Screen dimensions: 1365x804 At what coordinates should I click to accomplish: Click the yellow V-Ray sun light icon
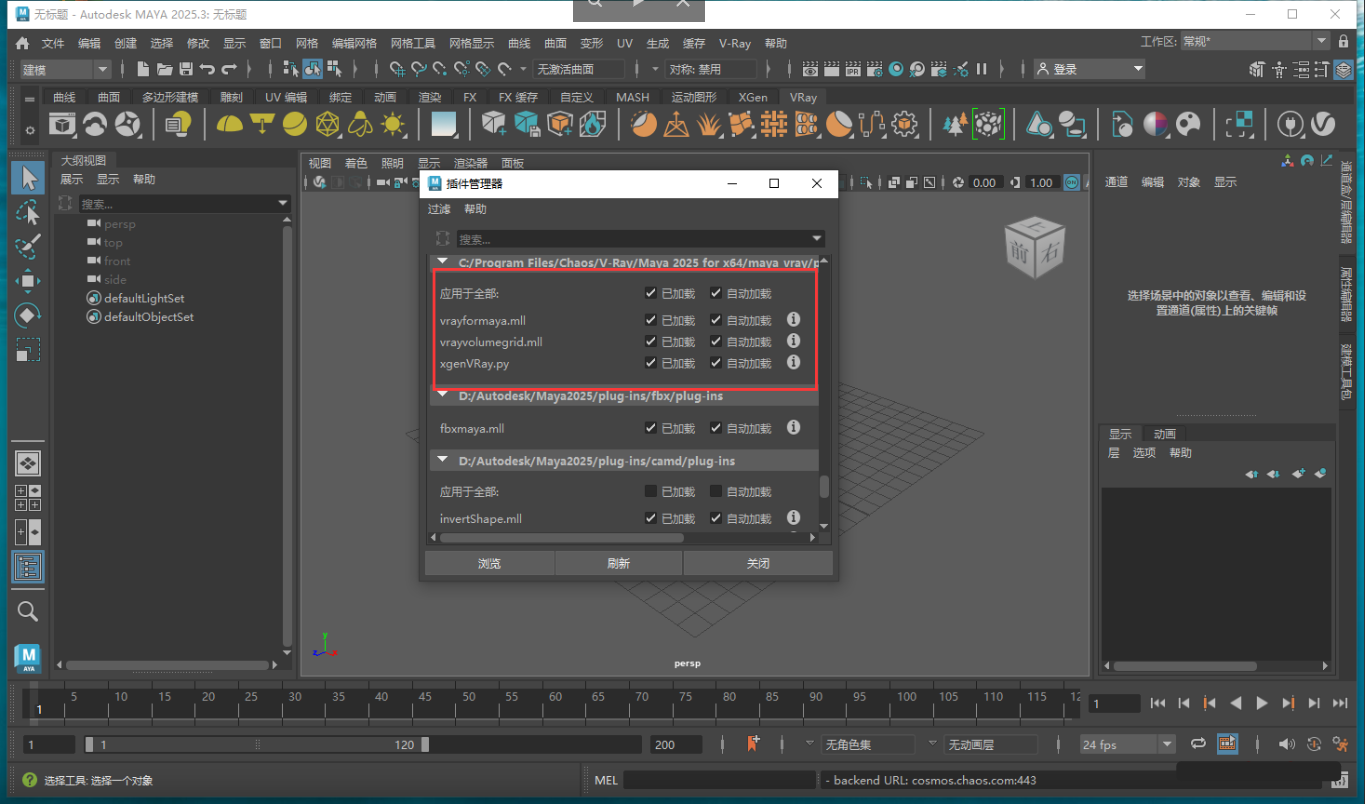pos(393,124)
